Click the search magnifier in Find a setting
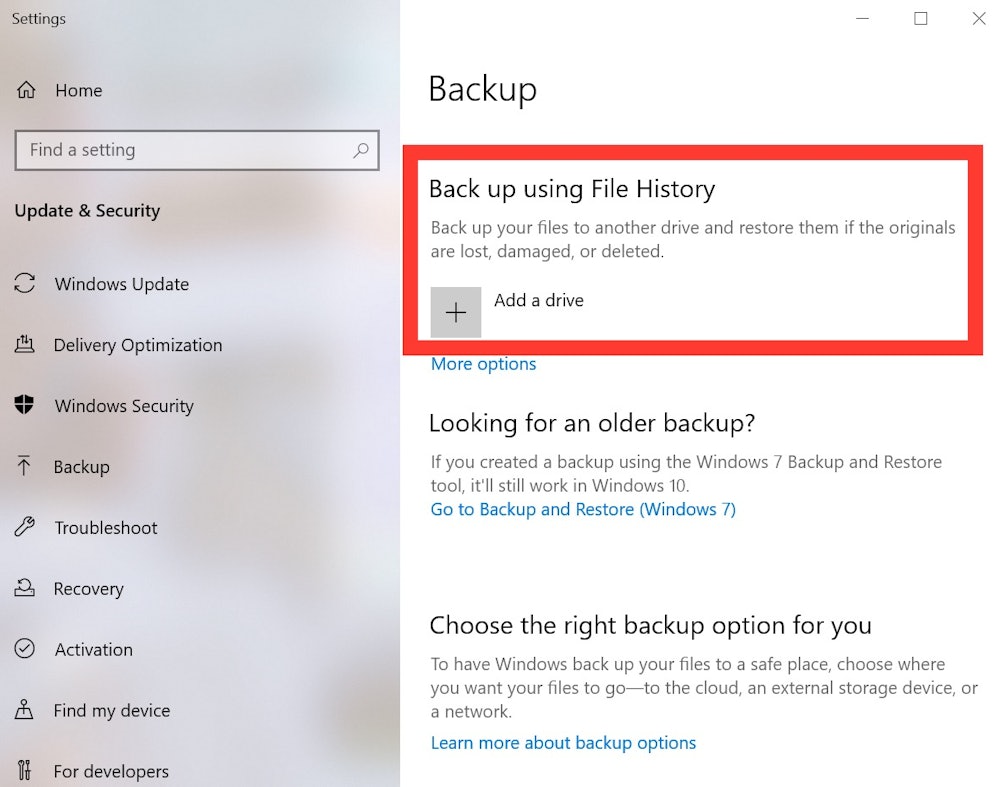The height and width of the screenshot is (787, 1000). tap(360, 150)
